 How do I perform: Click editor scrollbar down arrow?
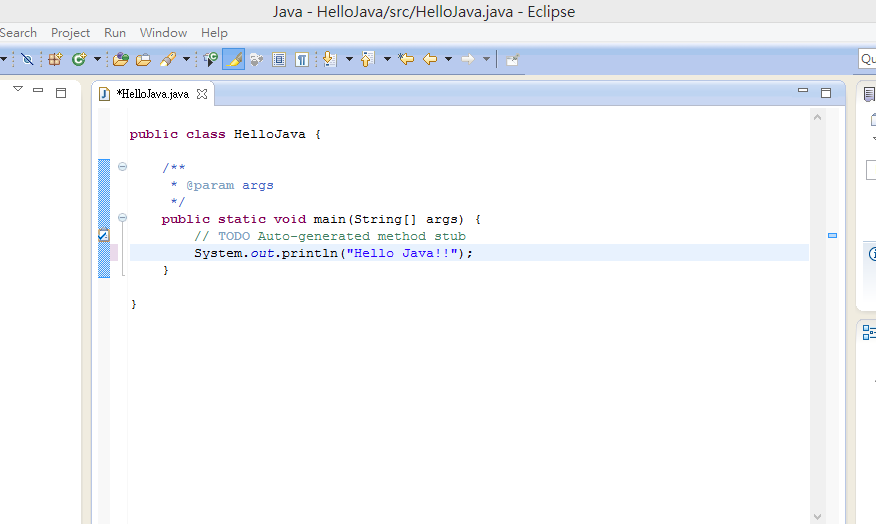pyautogui.click(x=817, y=517)
